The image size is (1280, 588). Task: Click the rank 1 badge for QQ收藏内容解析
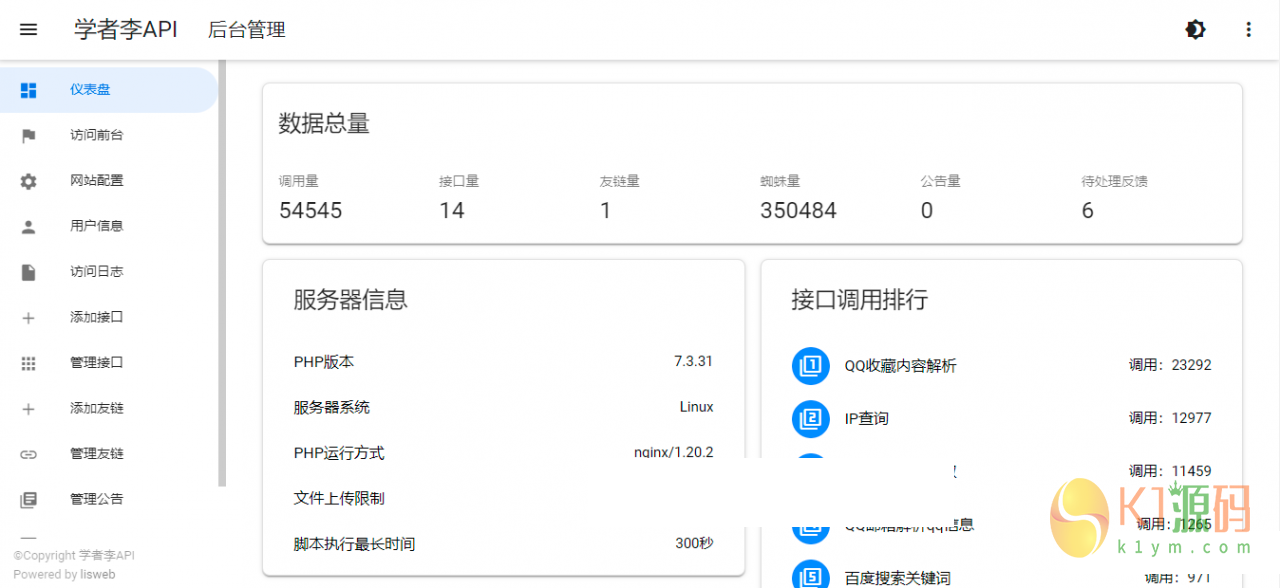811,365
